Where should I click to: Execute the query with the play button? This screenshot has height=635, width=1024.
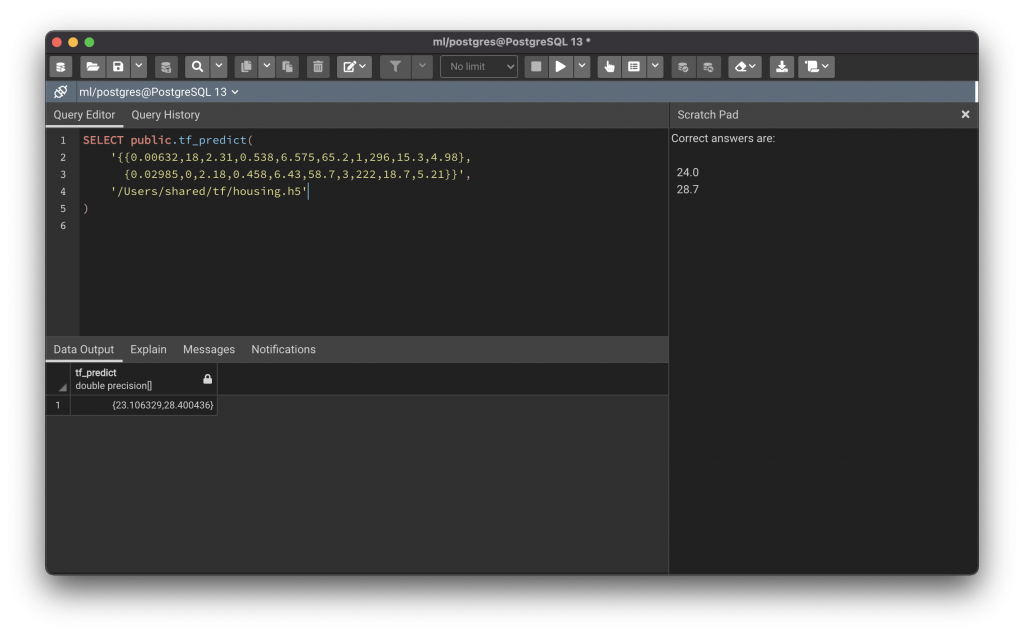click(x=561, y=67)
